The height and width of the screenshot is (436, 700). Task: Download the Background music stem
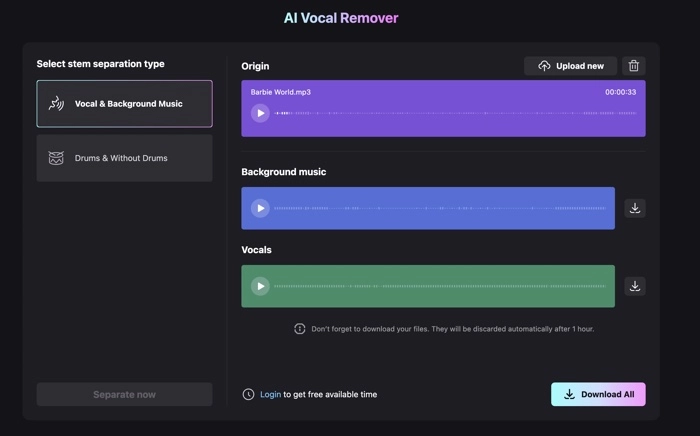pyautogui.click(x=635, y=208)
